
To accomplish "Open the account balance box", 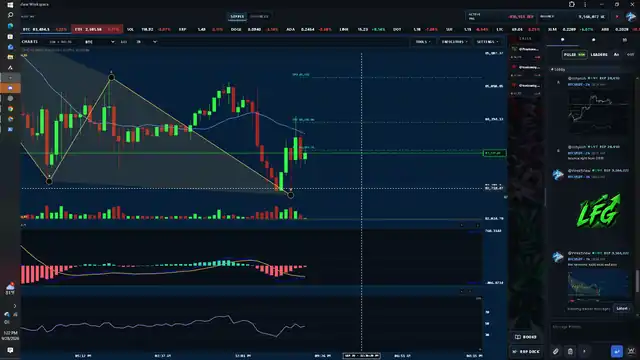I will tap(574, 17).
